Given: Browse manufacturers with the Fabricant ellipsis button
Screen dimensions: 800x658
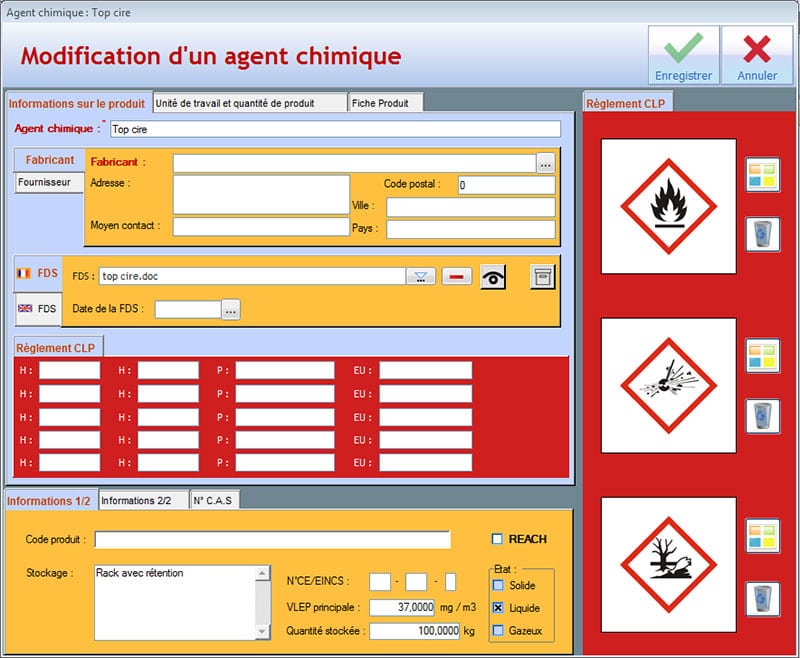Looking at the screenshot, I should tap(546, 161).
